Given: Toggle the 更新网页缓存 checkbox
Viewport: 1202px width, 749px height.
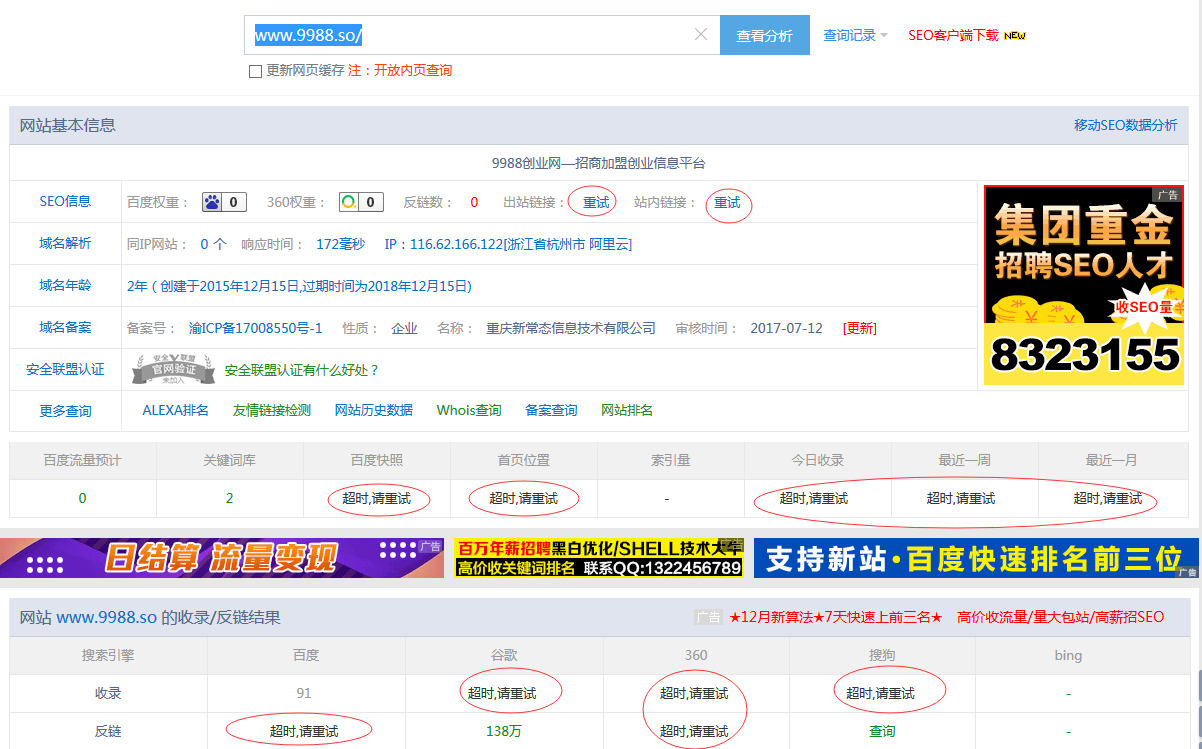Looking at the screenshot, I should click(x=255, y=71).
